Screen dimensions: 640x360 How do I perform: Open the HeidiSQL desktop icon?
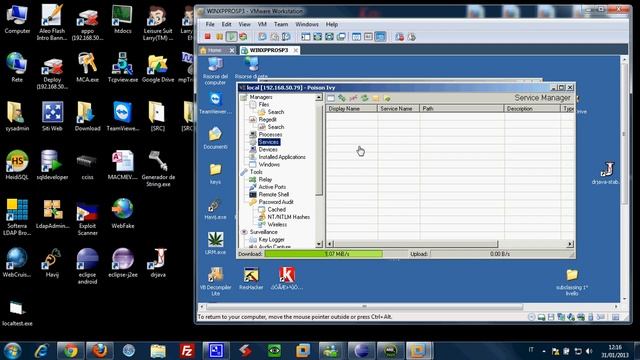click(x=17, y=165)
